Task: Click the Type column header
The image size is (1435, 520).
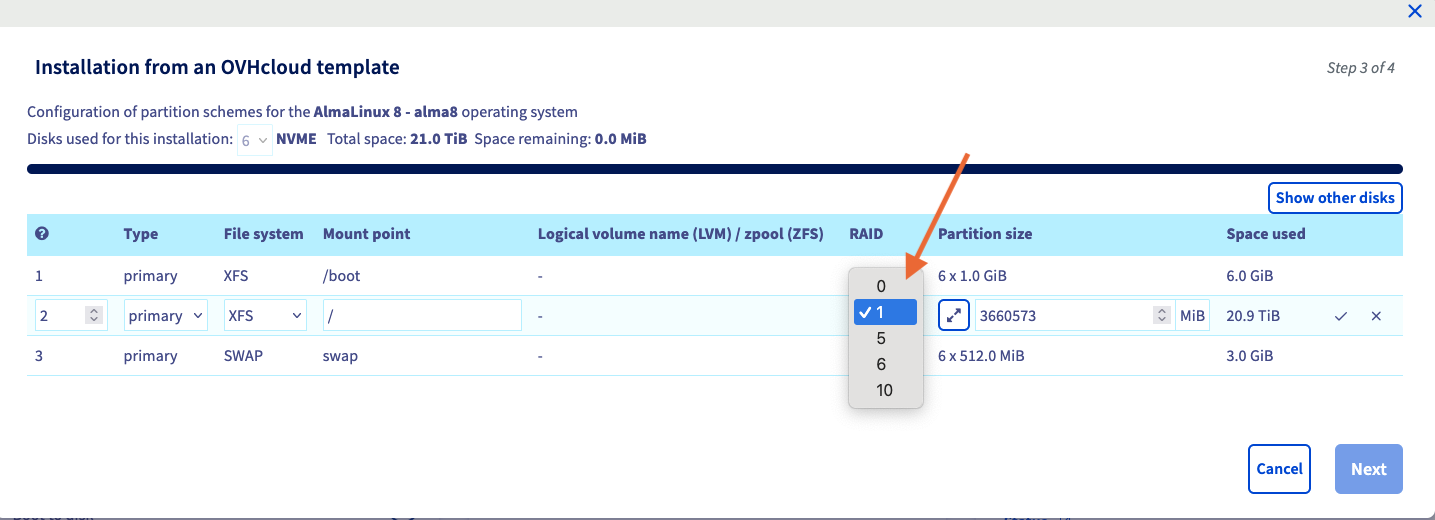Action: (141, 234)
